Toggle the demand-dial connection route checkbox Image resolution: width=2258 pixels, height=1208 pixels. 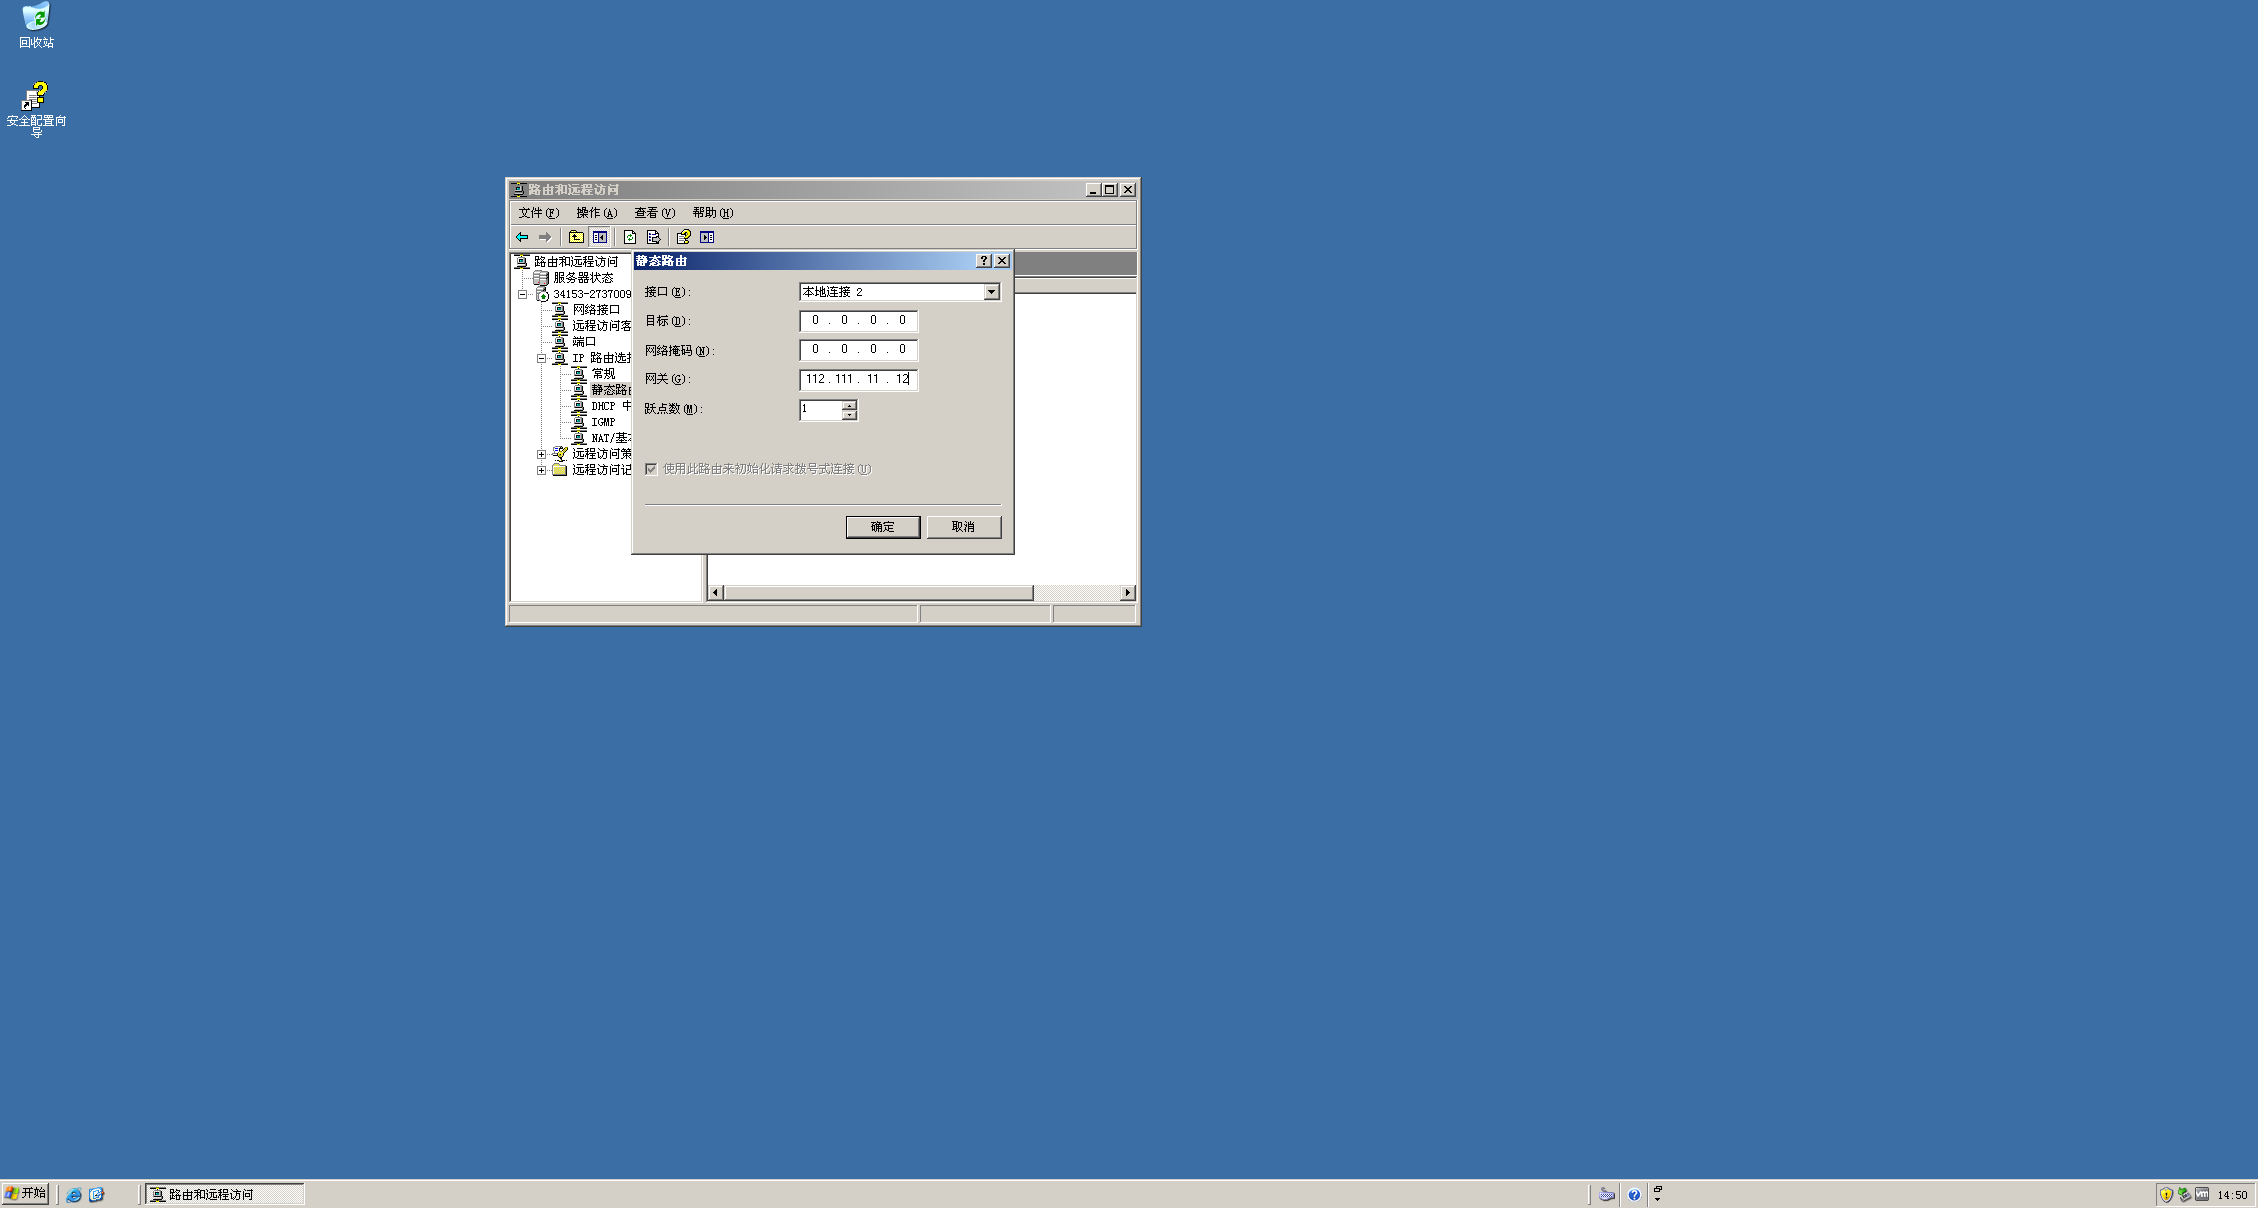651,469
